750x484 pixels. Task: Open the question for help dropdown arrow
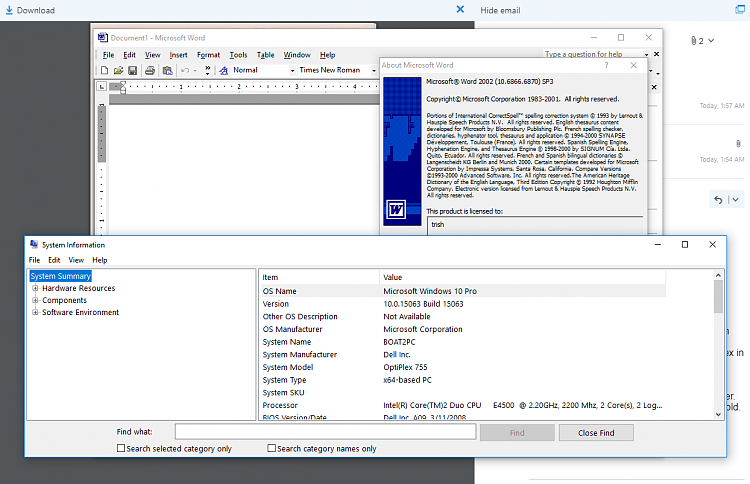[x=646, y=55]
